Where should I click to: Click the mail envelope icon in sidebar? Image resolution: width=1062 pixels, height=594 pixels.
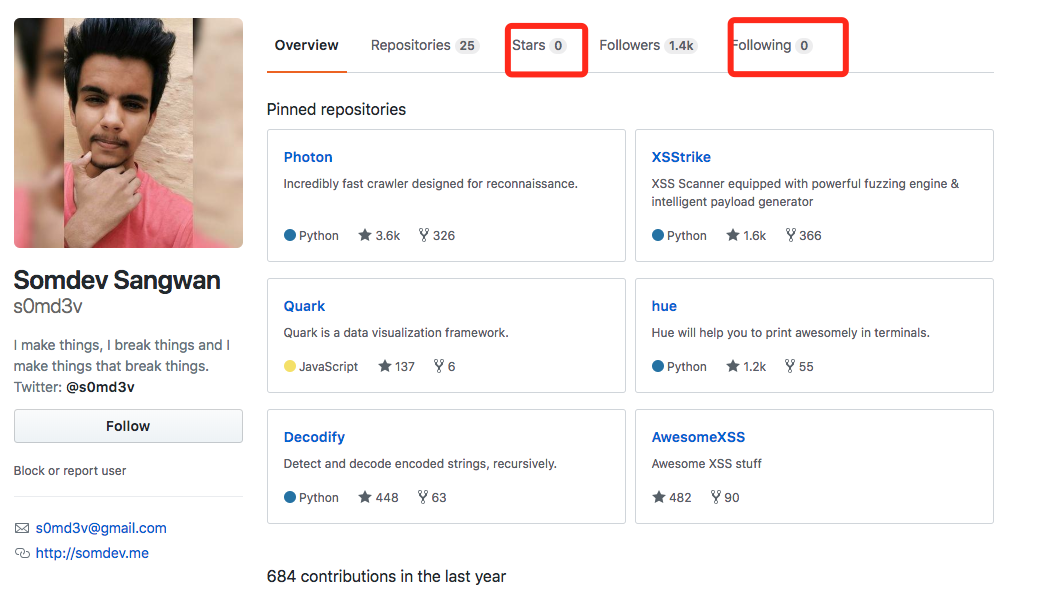(x=22, y=528)
